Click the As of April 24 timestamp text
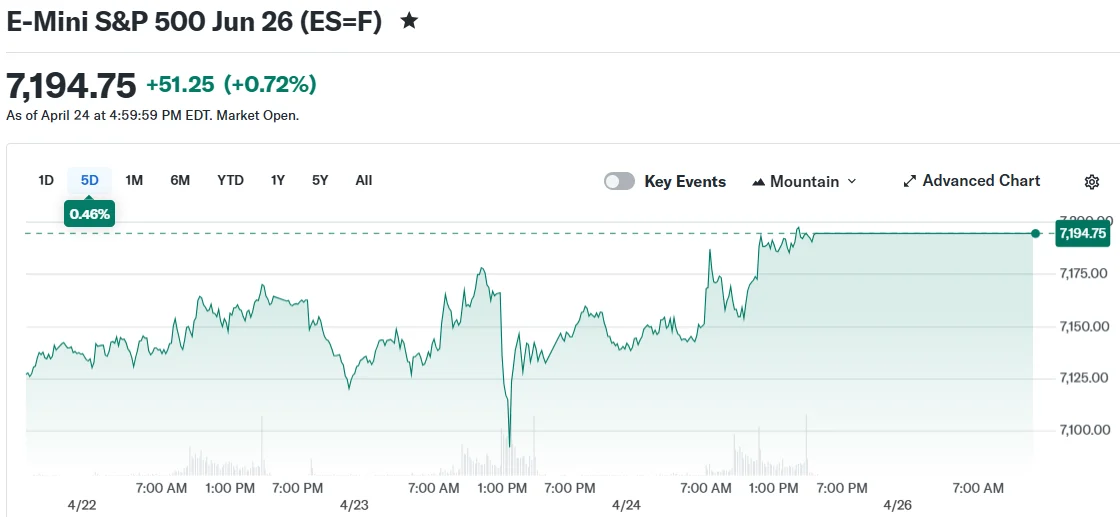The width and height of the screenshot is (1120, 517). (x=153, y=115)
